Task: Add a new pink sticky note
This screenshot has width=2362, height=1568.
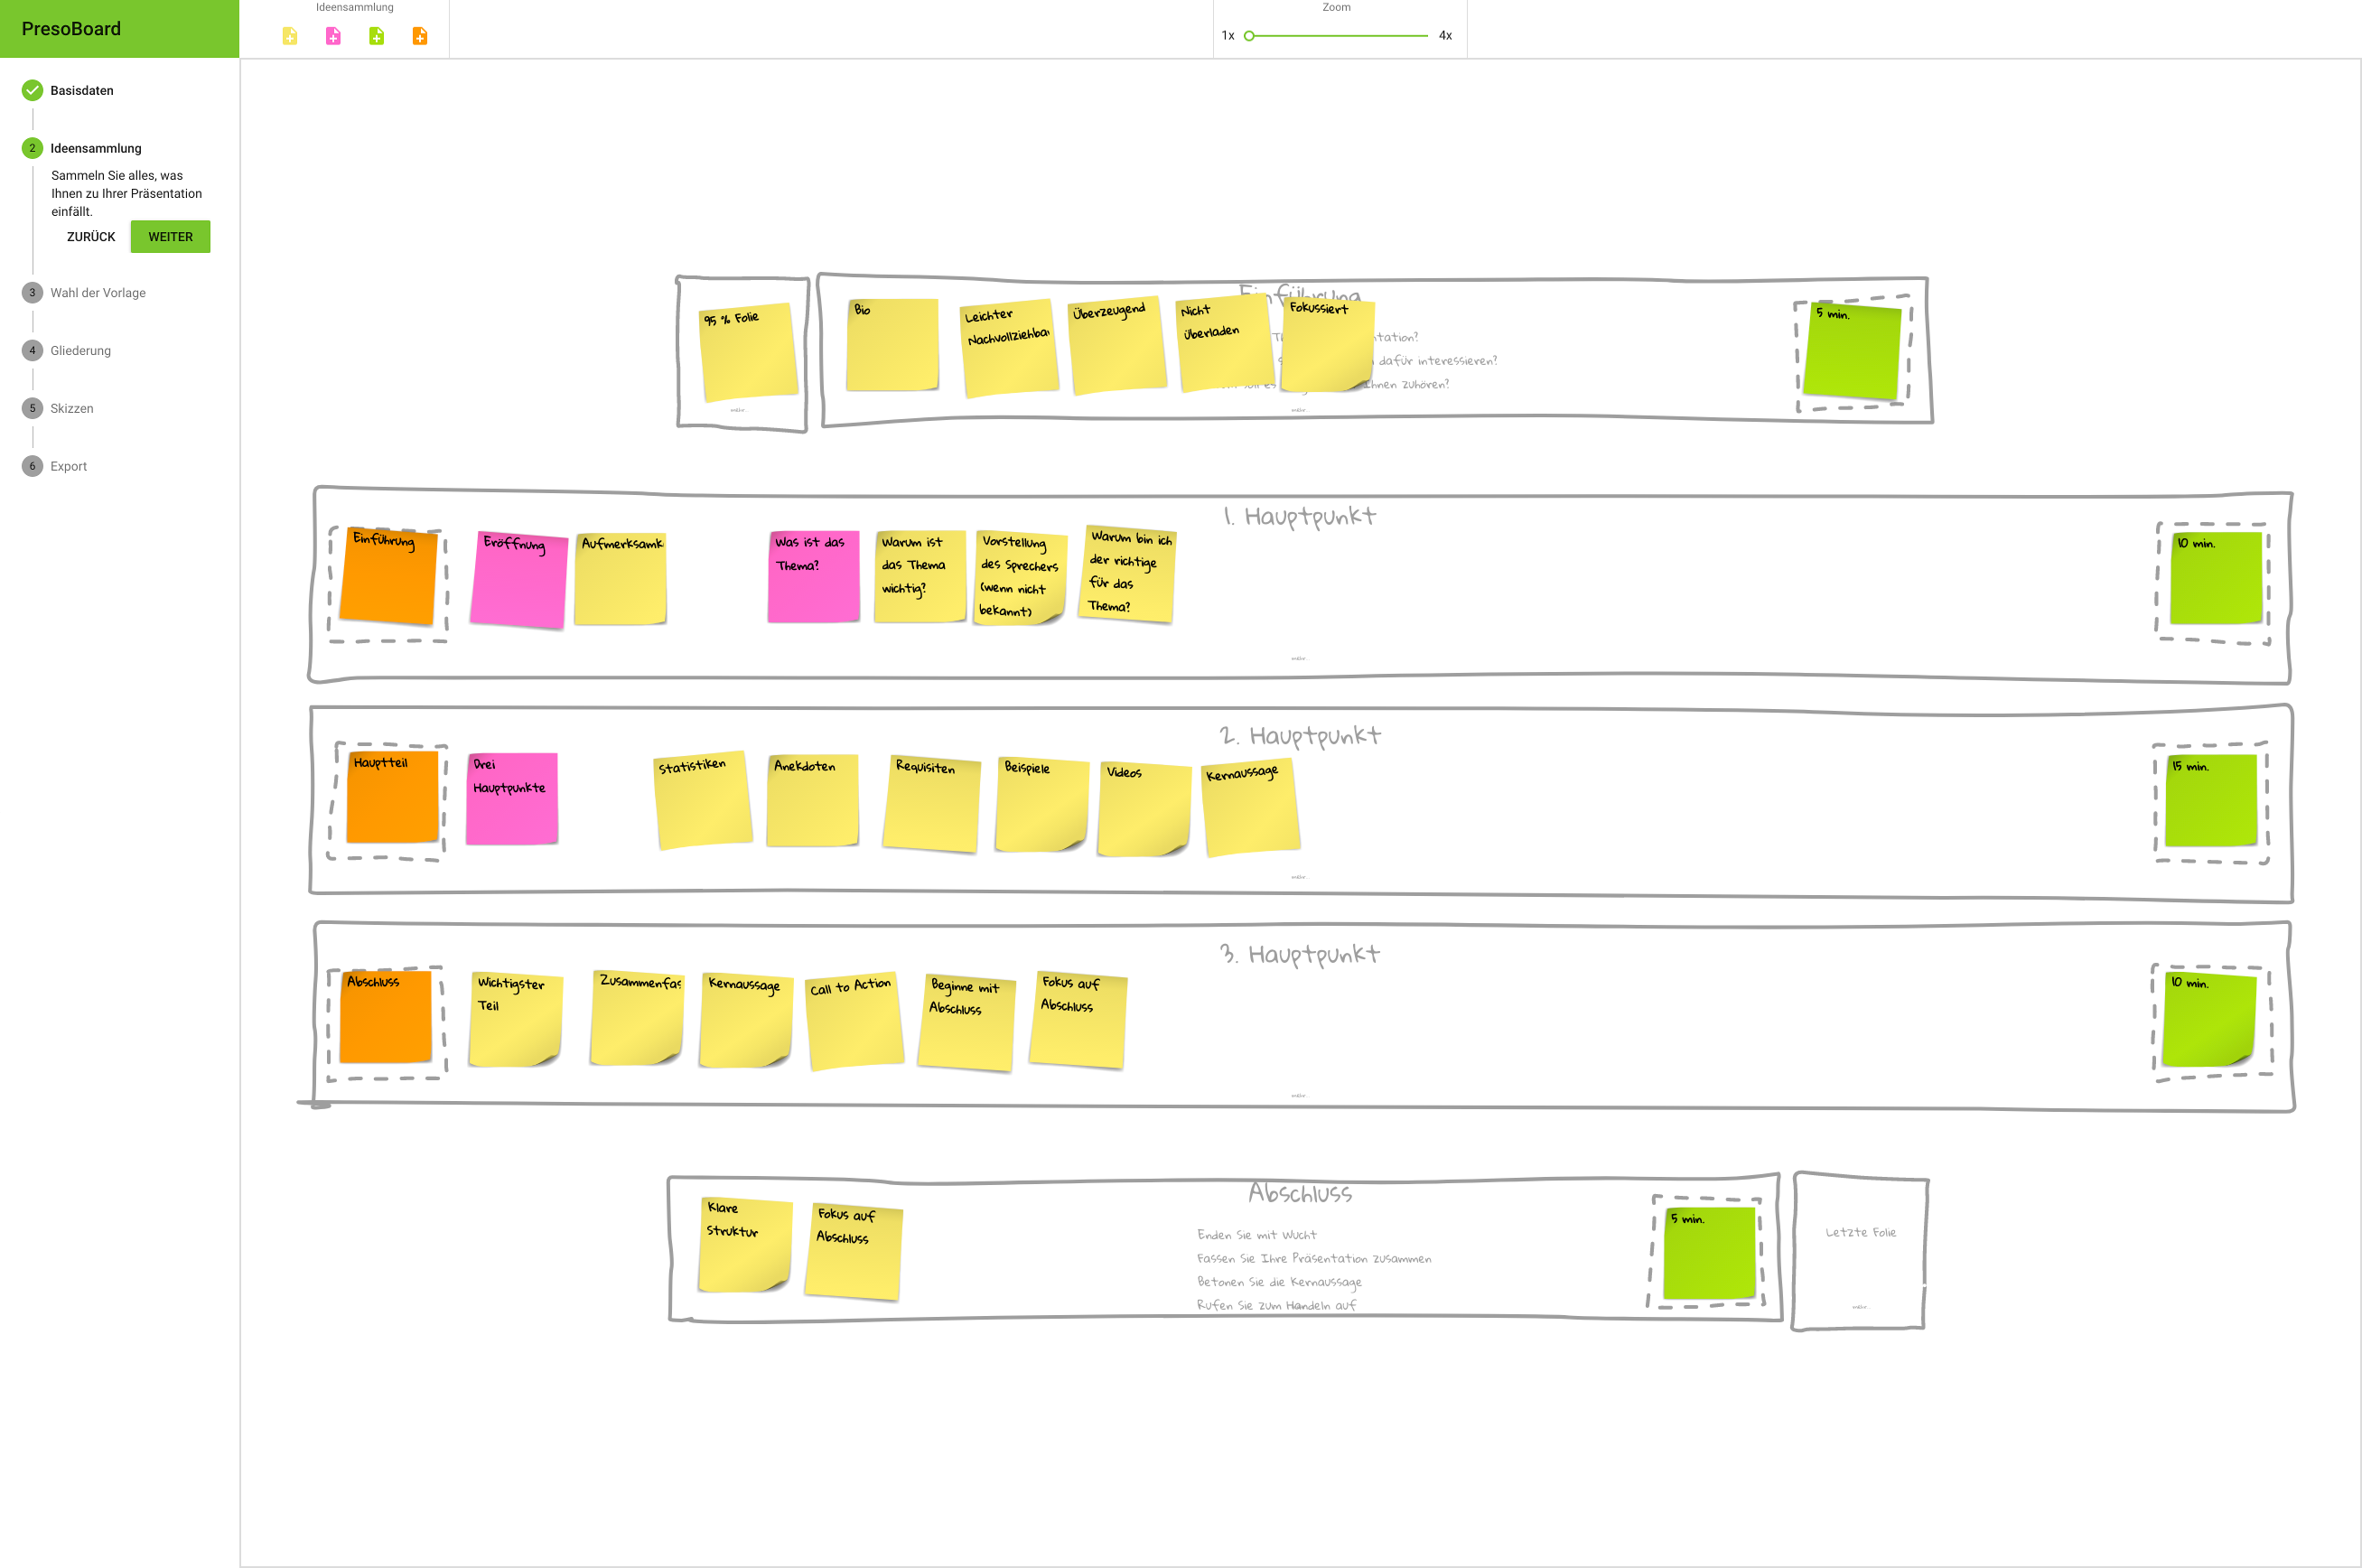Action: (333, 36)
